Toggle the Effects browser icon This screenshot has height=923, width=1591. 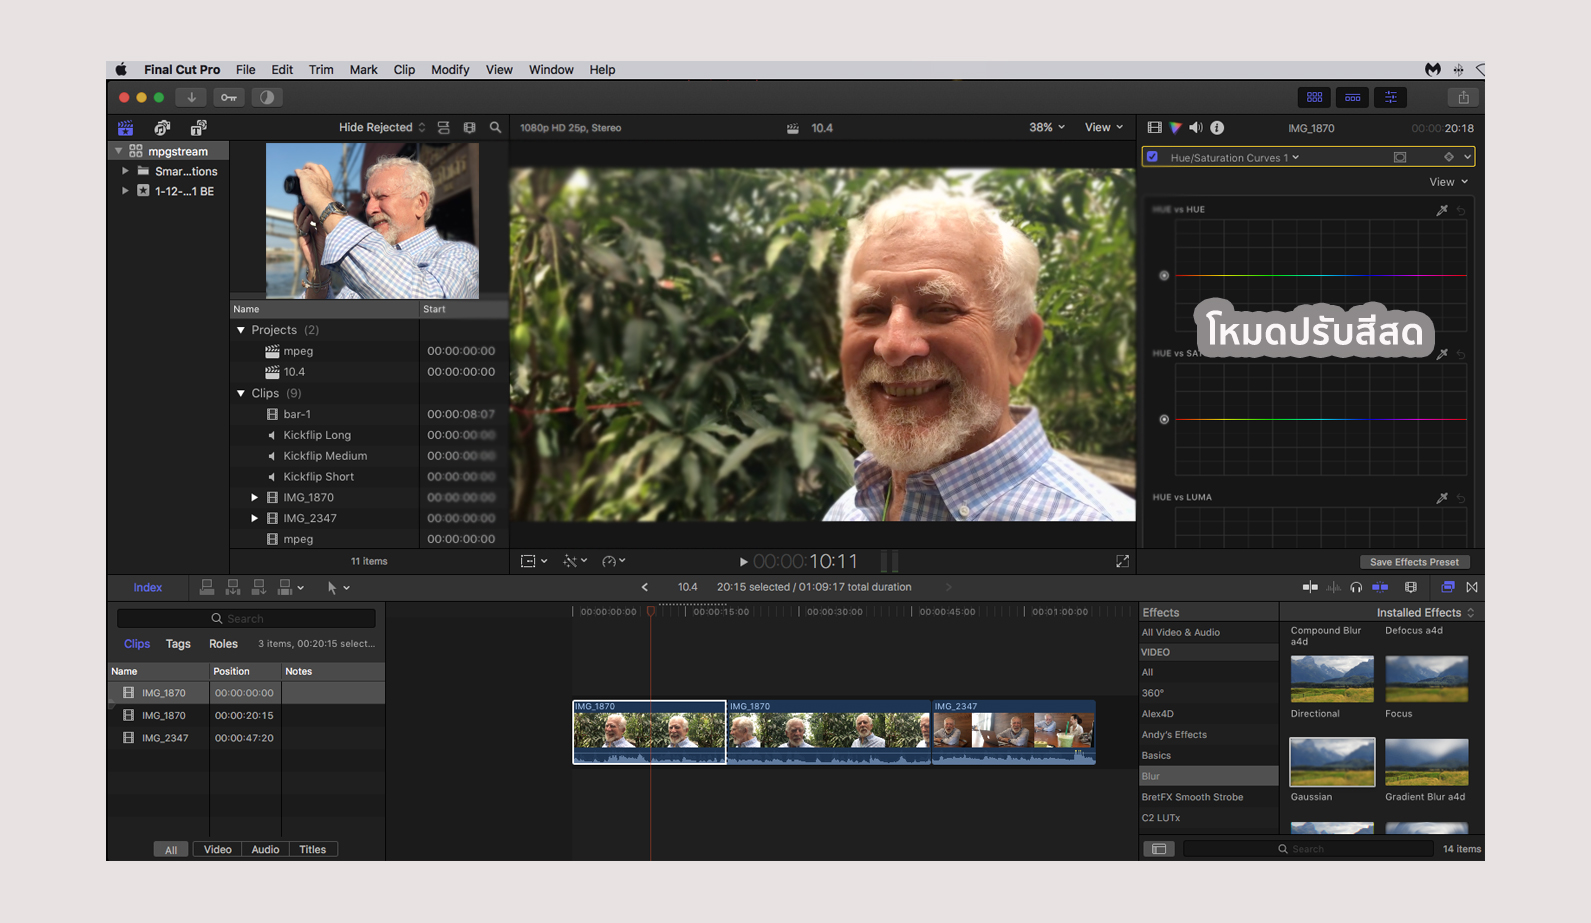tap(1448, 587)
